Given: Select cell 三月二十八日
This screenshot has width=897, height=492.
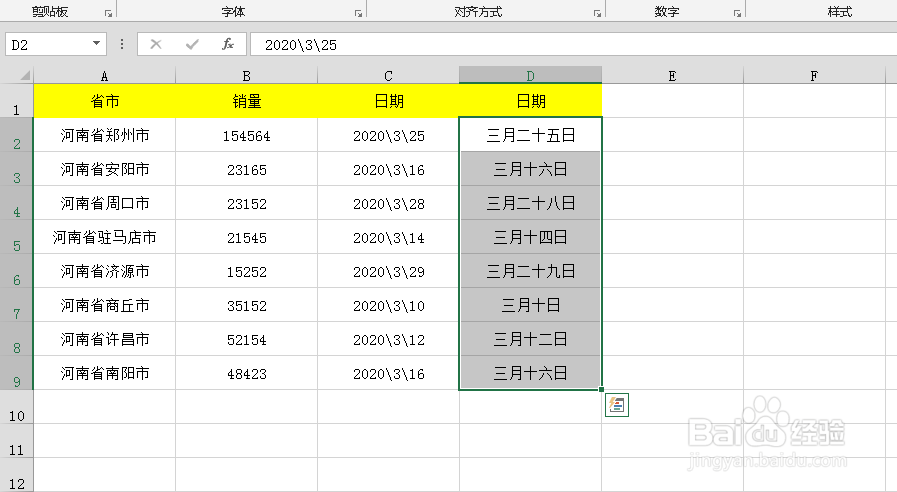Looking at the screenshot, I should 530,203.
